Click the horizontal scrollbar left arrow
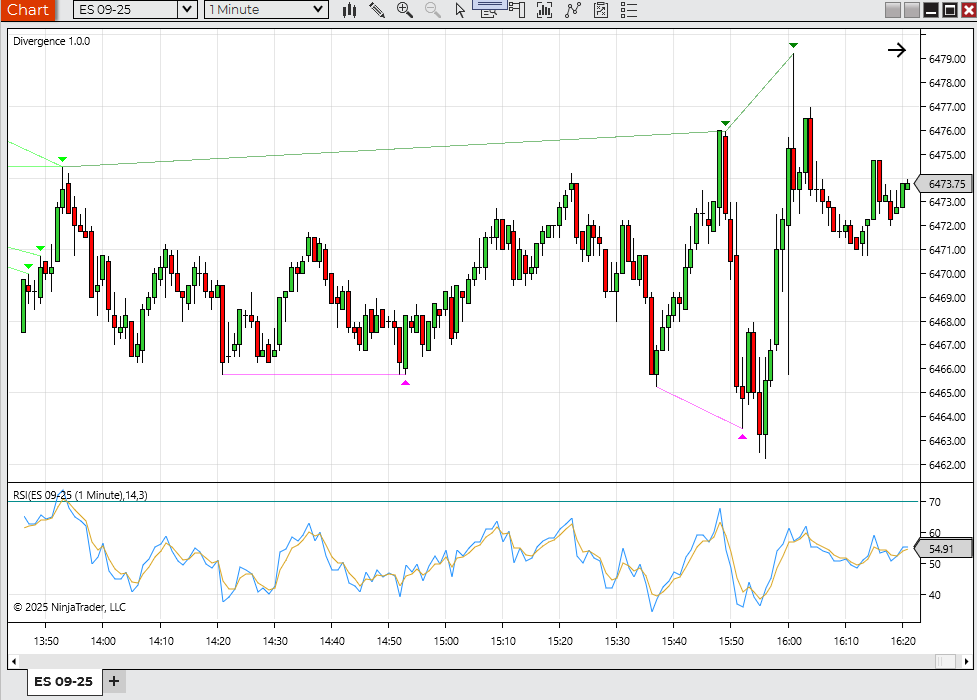Image resolution: width=977 pixels, height=700 pixels. click(x=14, y=661)
